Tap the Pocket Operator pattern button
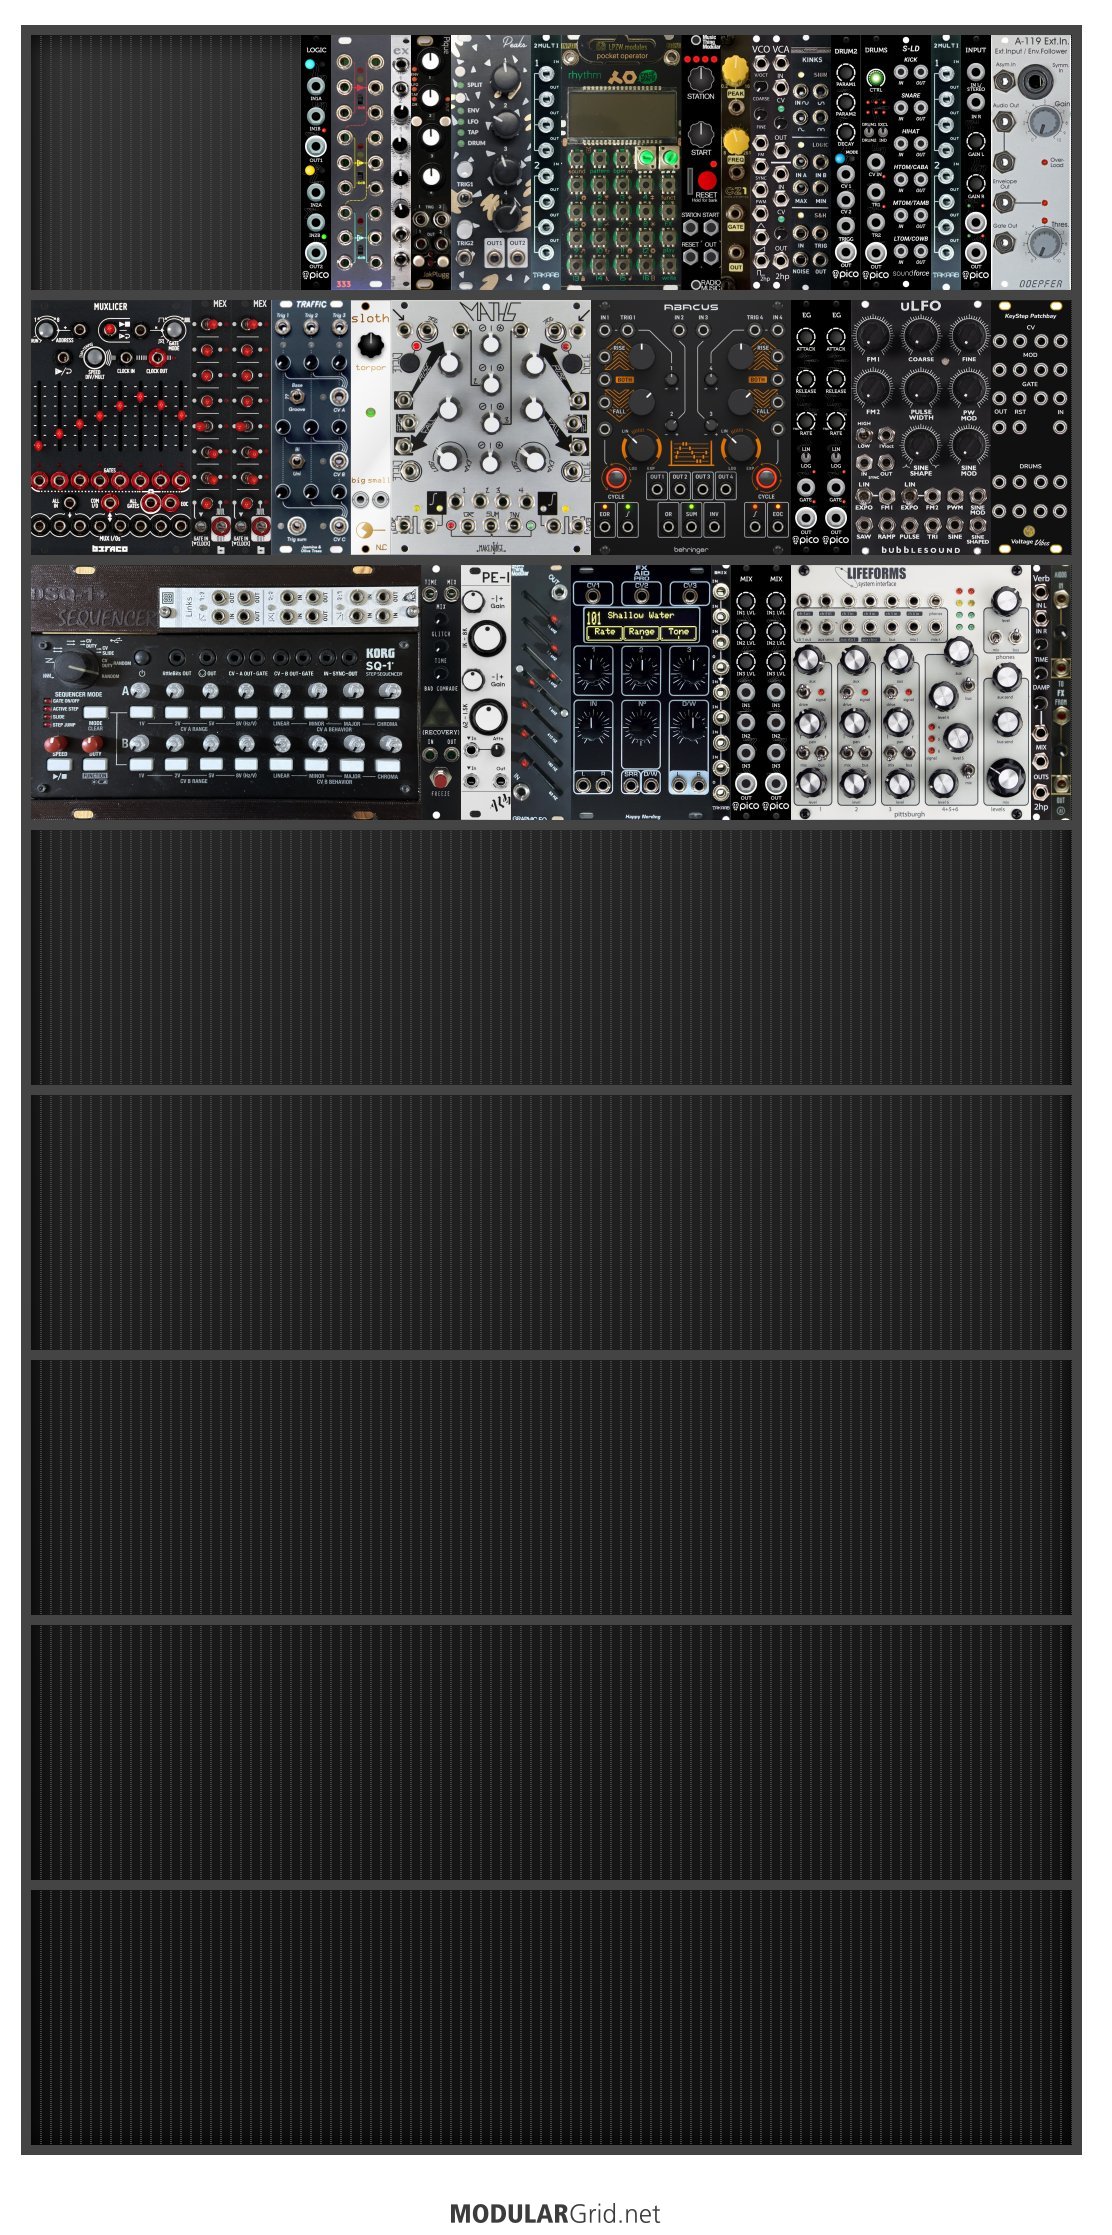Viewport: 1112px width, 2235px height. click(600, 158)
